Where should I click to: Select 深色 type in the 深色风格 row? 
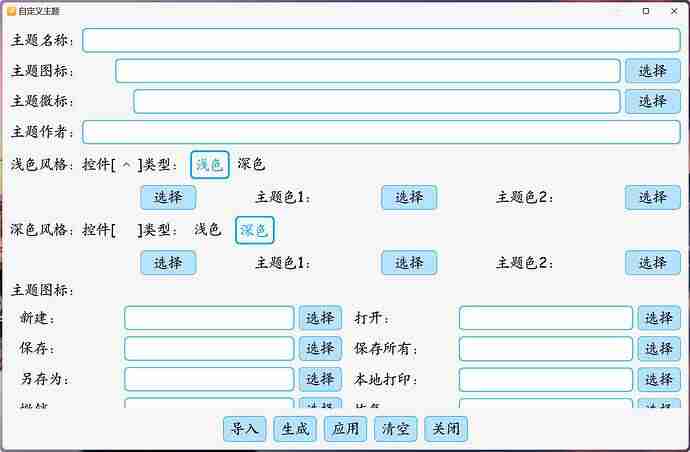[x=255, y=230]
